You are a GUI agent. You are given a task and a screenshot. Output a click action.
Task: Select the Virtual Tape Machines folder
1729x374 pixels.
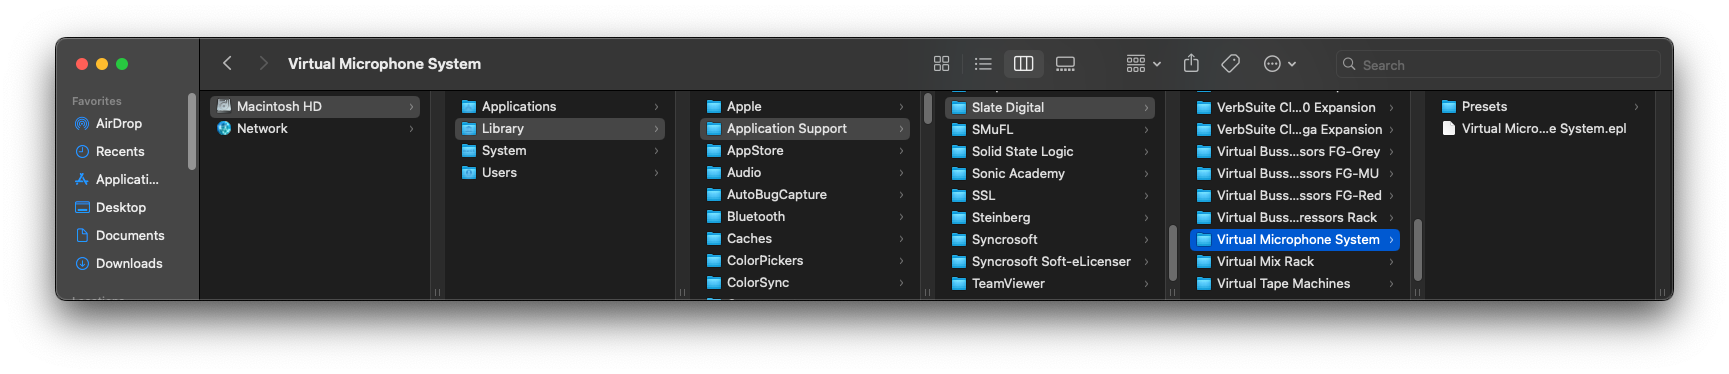point(1295,283)
